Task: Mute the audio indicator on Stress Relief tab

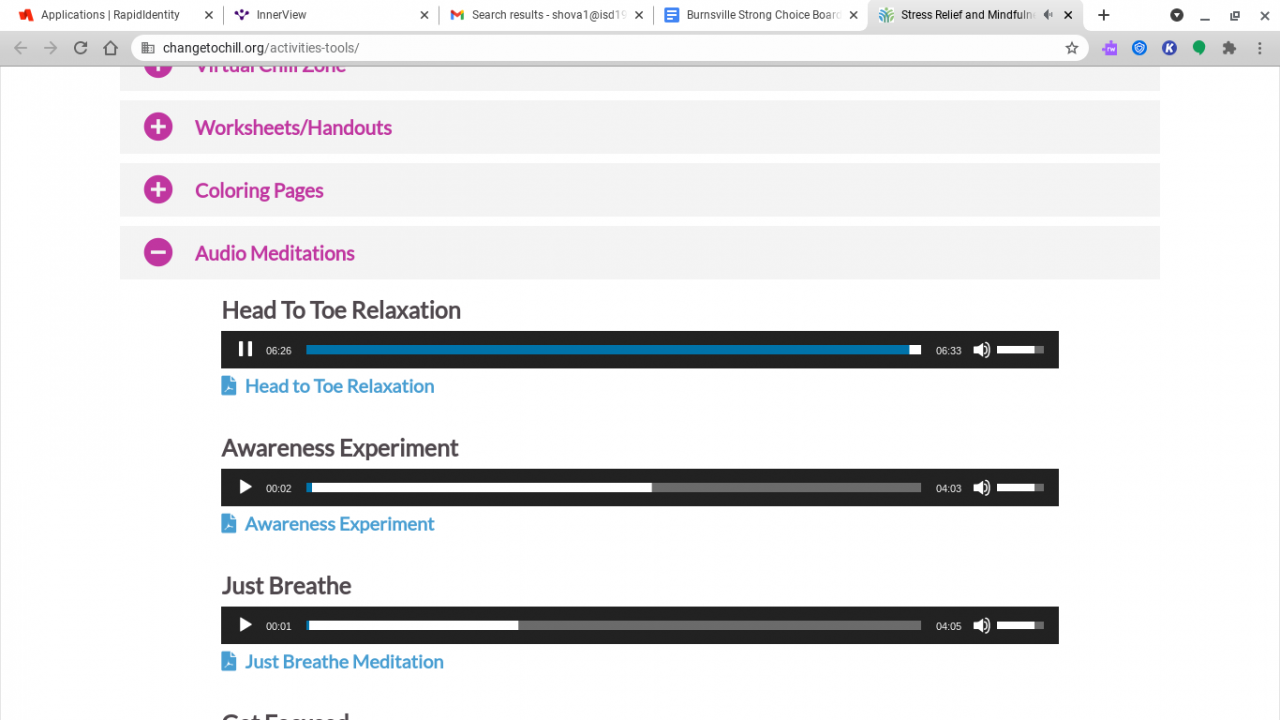Action: coord(1048,15)
